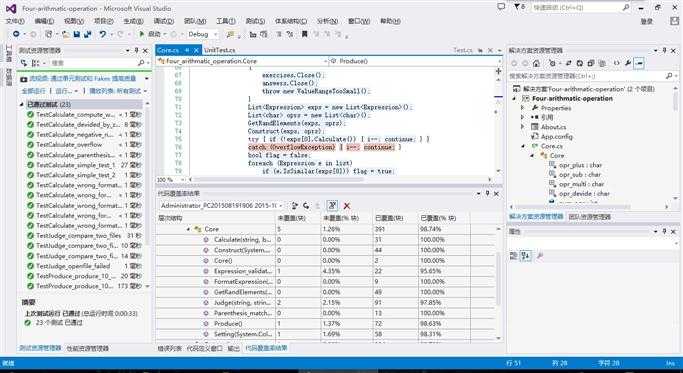Click the Run All link in Test Explorer

tap(34, 91)
